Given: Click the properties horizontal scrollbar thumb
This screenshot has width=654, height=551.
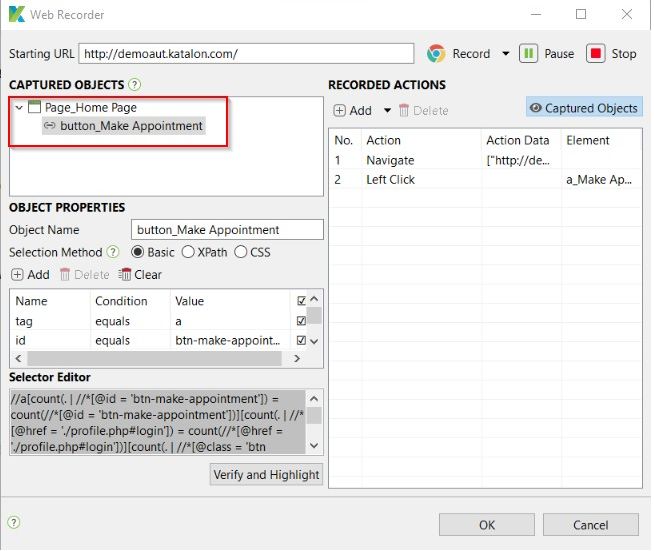Looking at the screenshot, I should [x=154, y=358].
